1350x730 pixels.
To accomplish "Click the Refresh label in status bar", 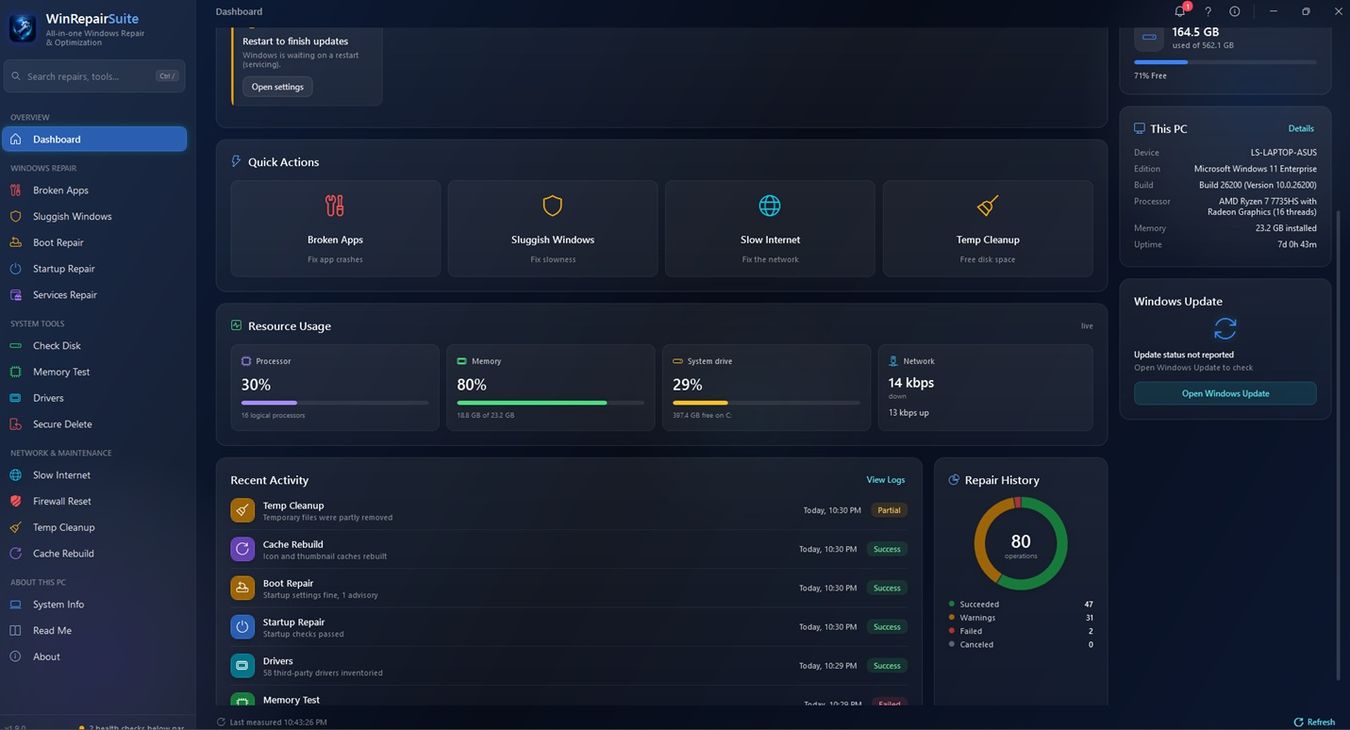I will [x=1321, y=722].
